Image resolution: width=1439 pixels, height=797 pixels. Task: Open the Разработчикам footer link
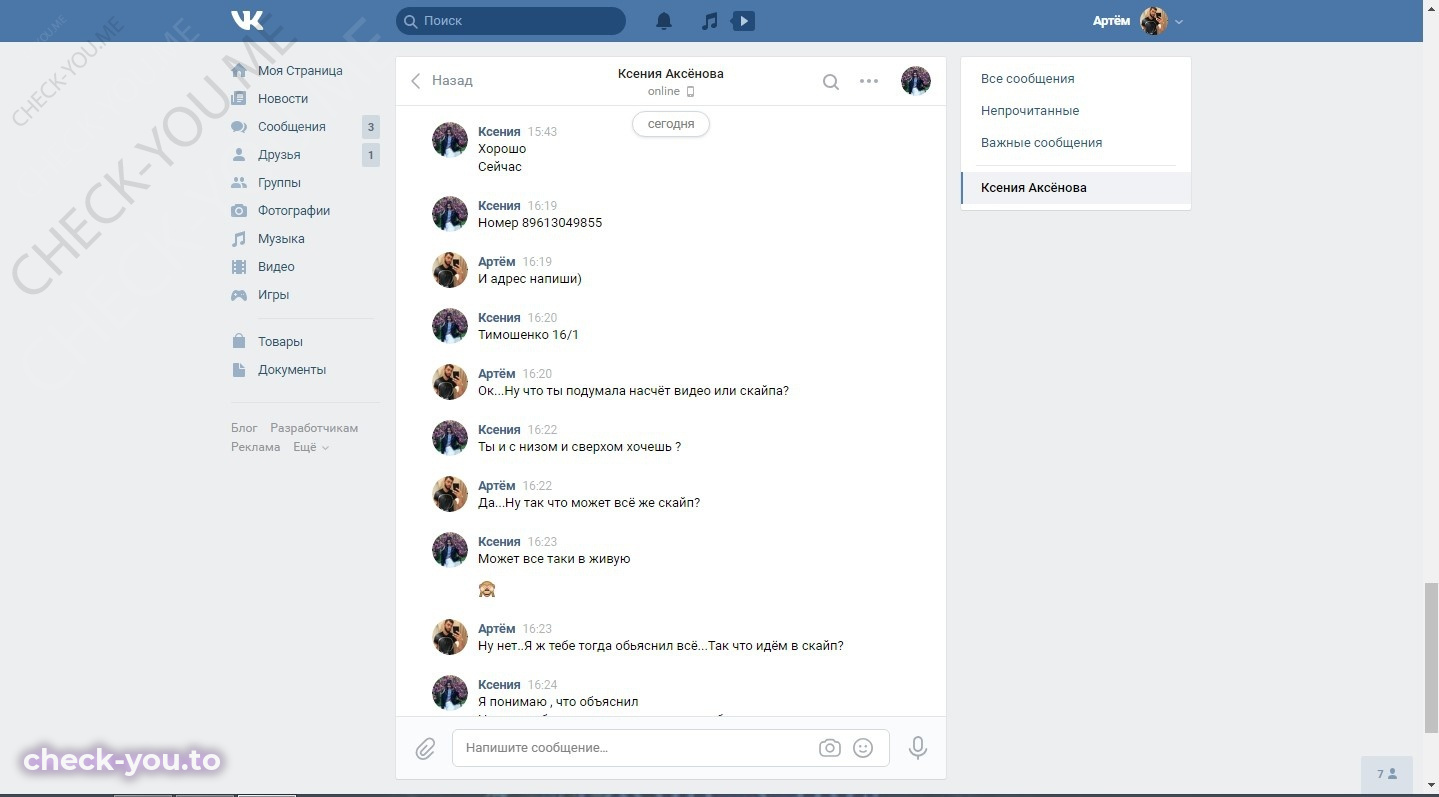314,428
